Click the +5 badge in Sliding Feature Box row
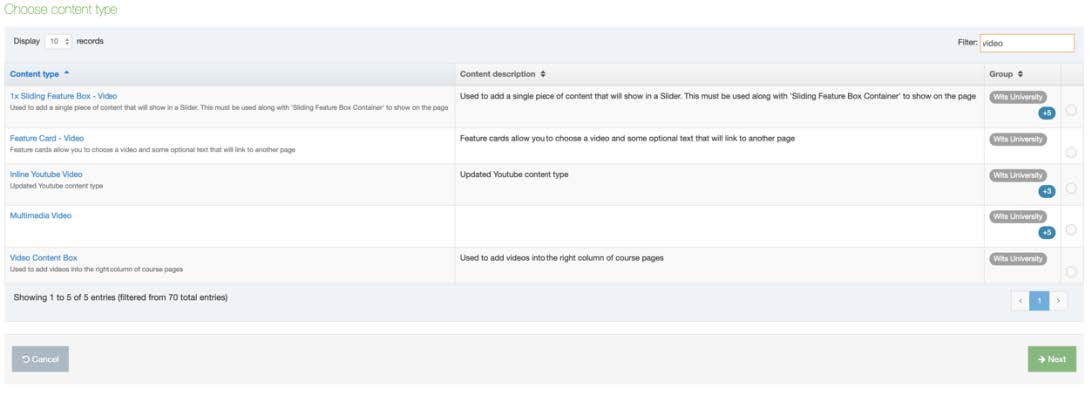Image resolution: width=1092 pixels, height=396 pixels. click(1047, 113)
